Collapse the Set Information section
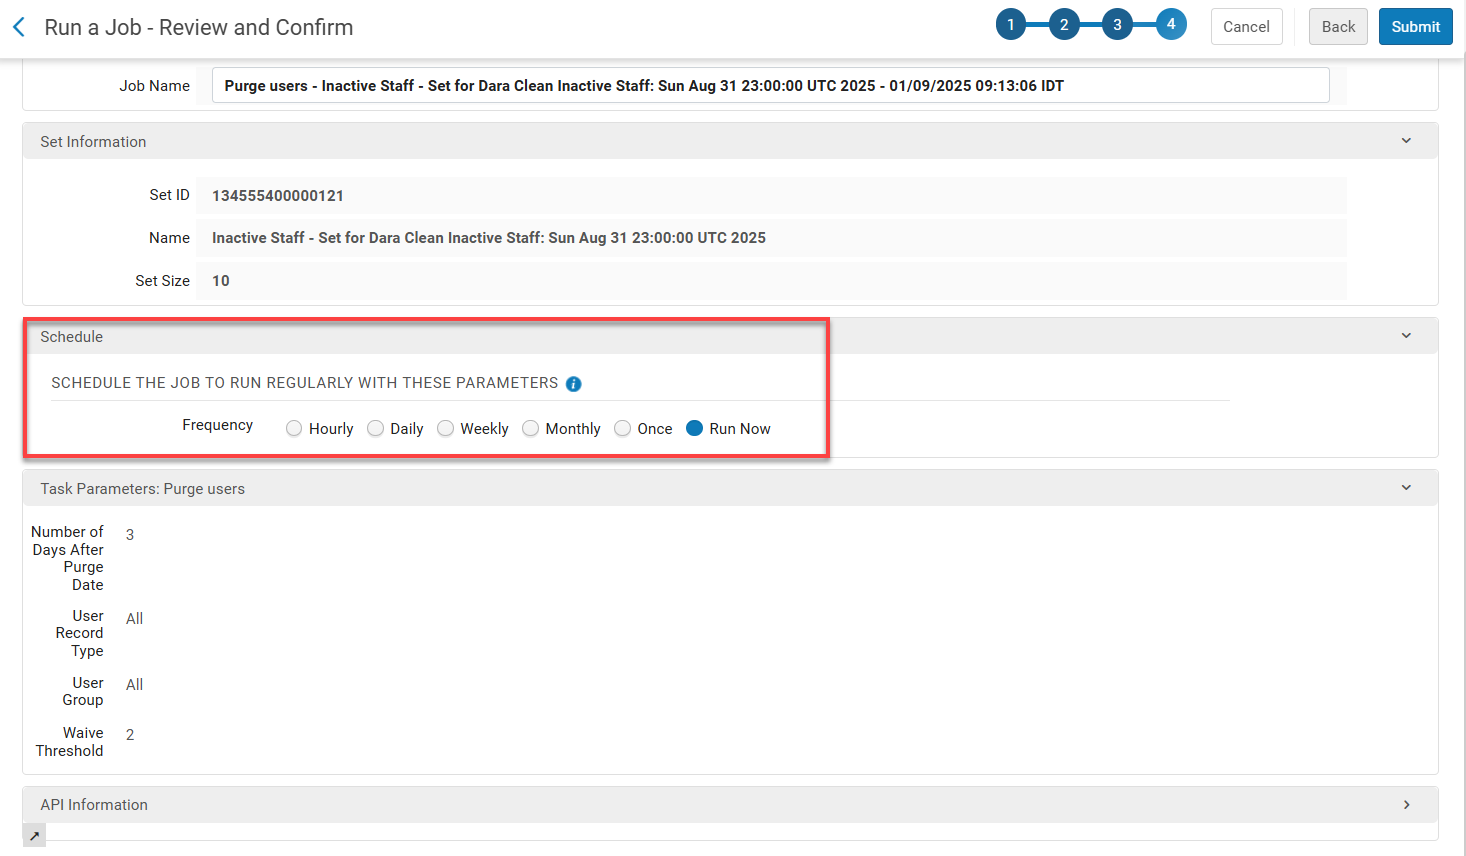Screen dimensions: 1466x856 click(1406, 141)
